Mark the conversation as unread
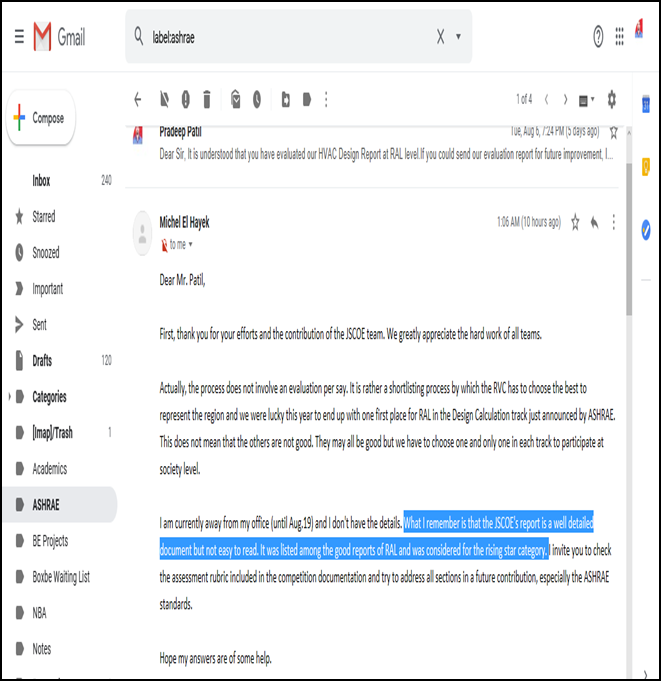 [236, 99]
